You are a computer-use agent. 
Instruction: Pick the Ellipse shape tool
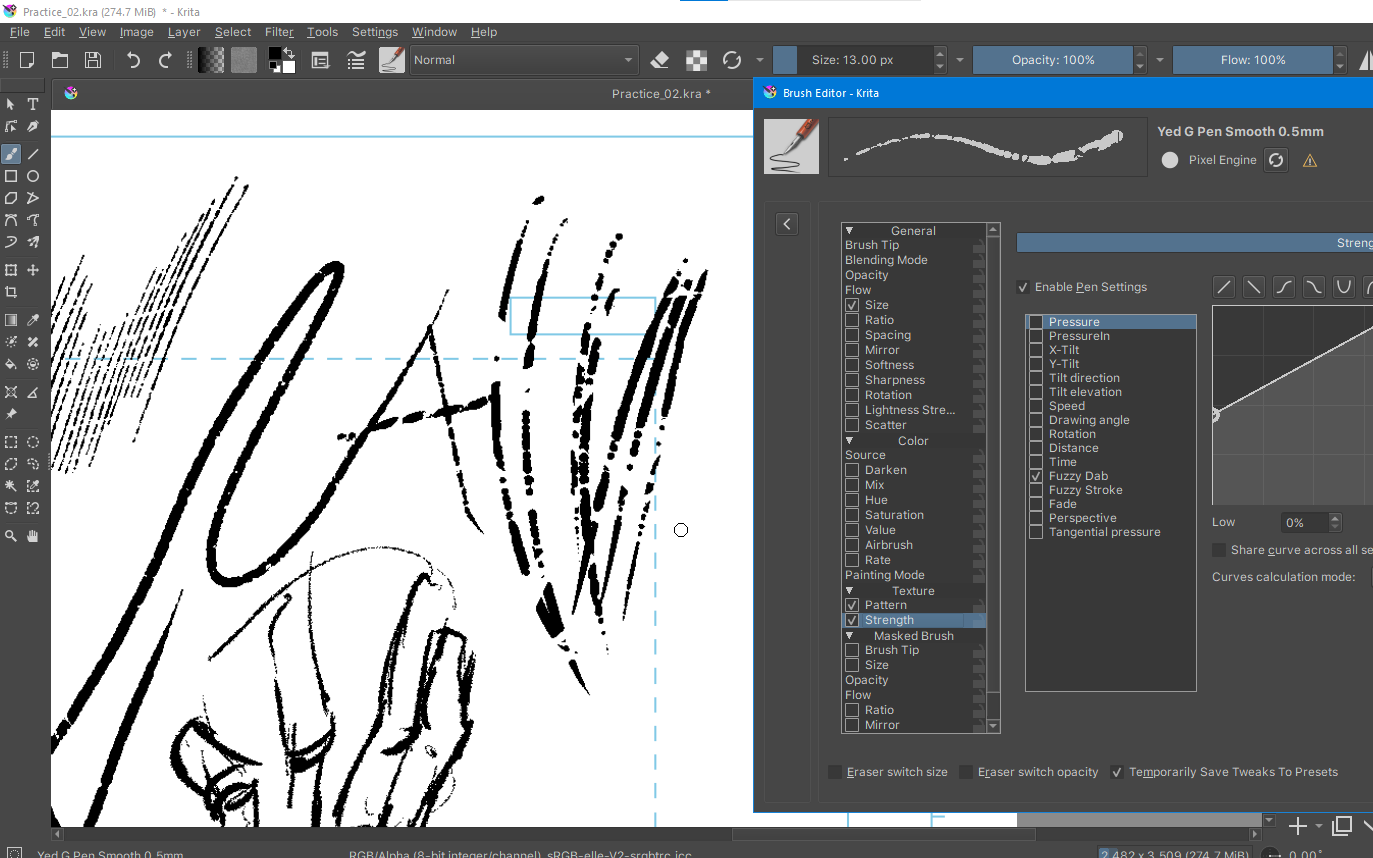[x=33, y=176]
